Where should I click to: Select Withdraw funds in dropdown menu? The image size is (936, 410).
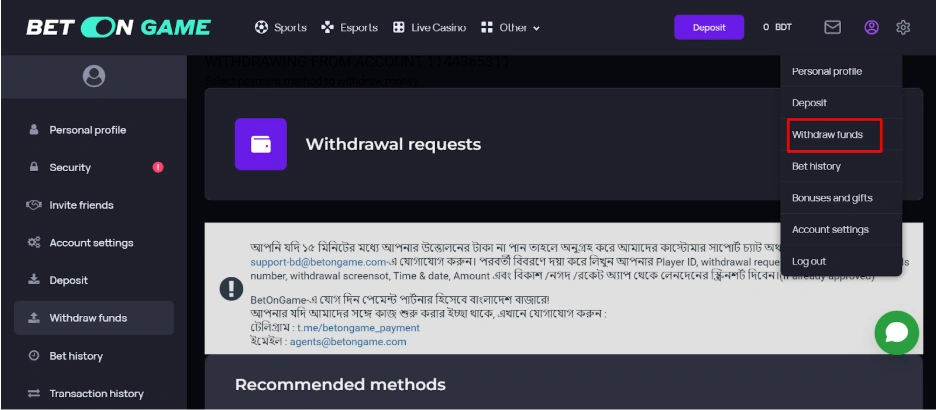pos(827,134)
